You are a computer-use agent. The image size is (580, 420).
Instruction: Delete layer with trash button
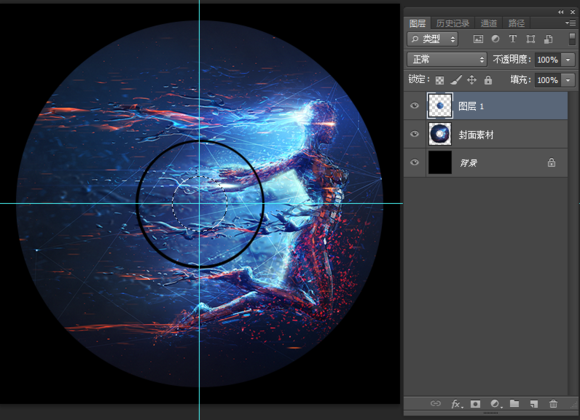click(553, 404)
